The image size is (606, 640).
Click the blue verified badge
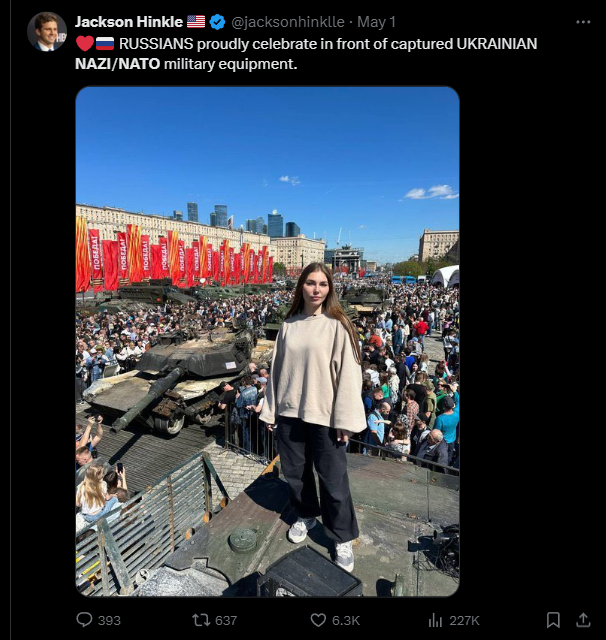[x=218, y=22]
